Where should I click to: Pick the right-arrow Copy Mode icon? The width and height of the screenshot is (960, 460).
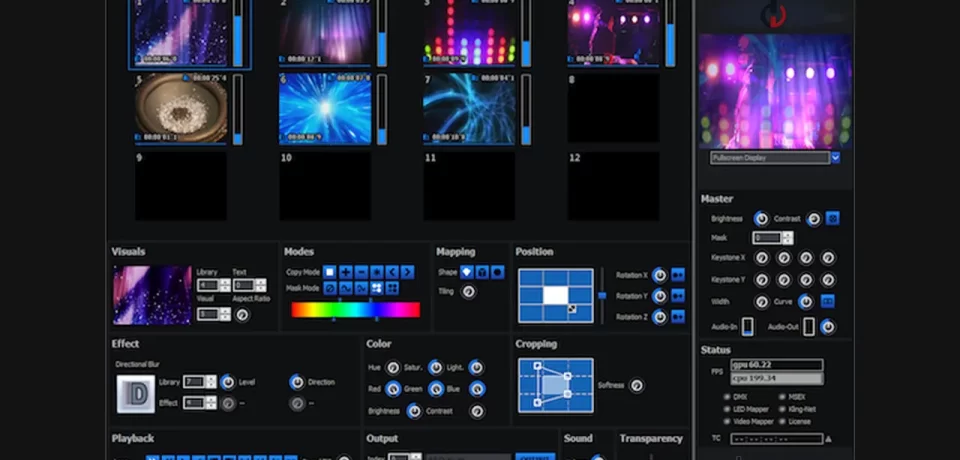pos(407,271)
